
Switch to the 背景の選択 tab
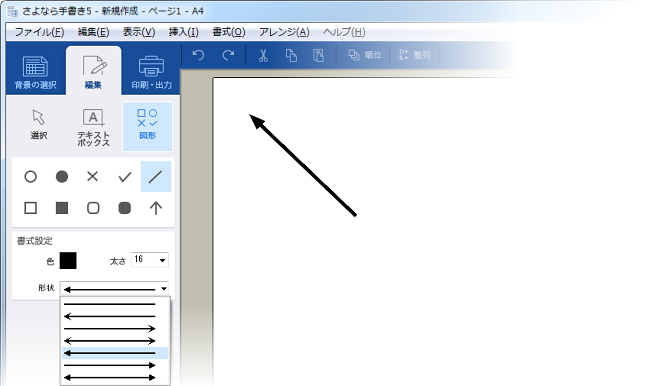[36, 70]
